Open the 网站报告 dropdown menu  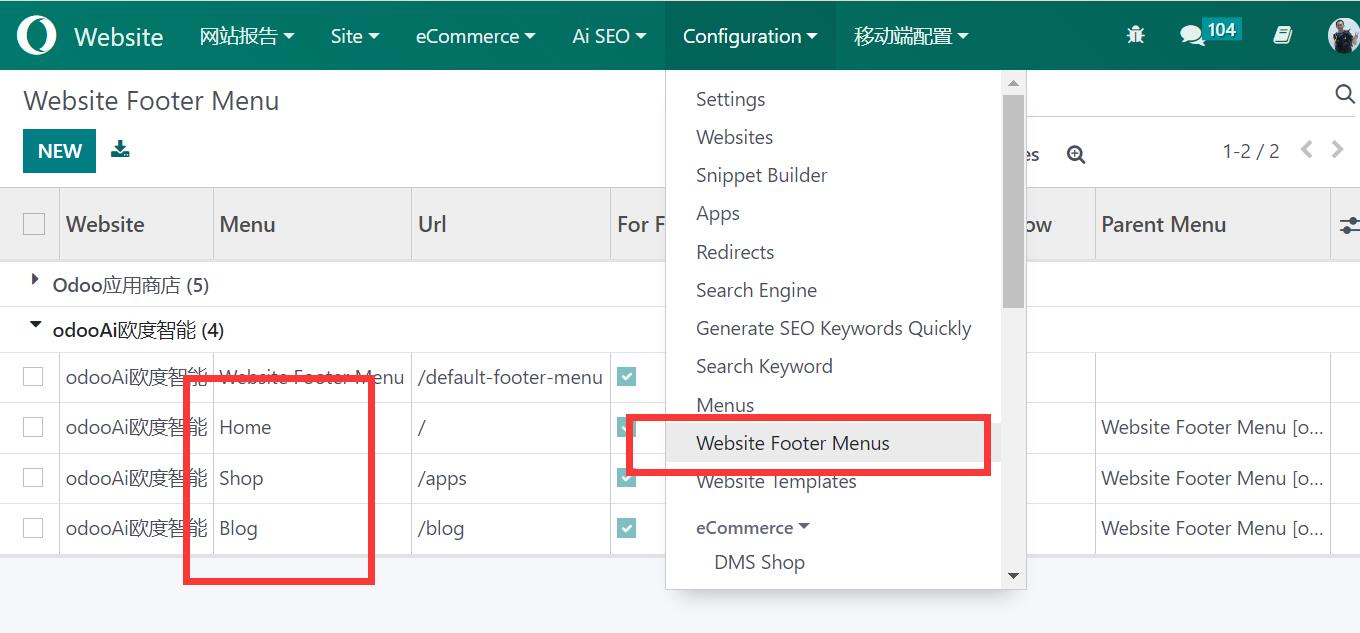[247, 36]
